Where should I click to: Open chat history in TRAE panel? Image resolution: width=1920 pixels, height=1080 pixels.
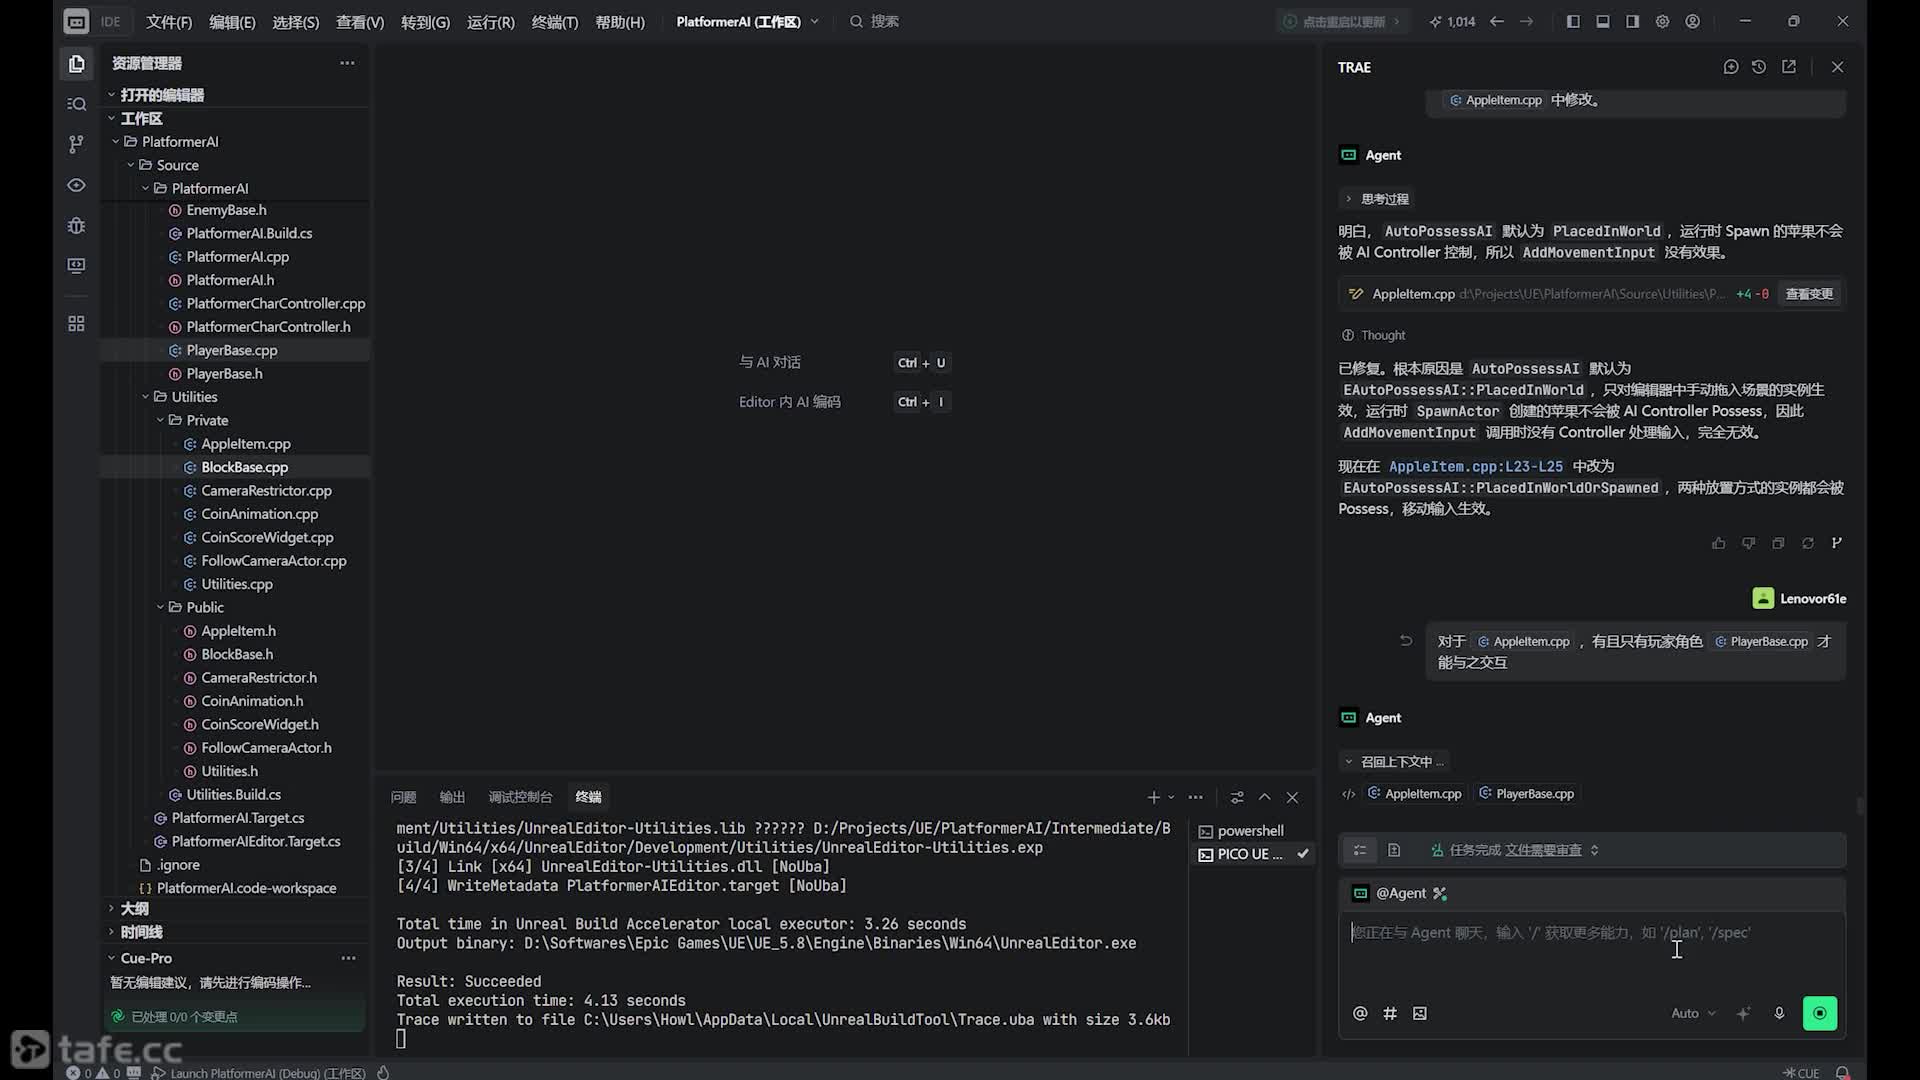1759,67
